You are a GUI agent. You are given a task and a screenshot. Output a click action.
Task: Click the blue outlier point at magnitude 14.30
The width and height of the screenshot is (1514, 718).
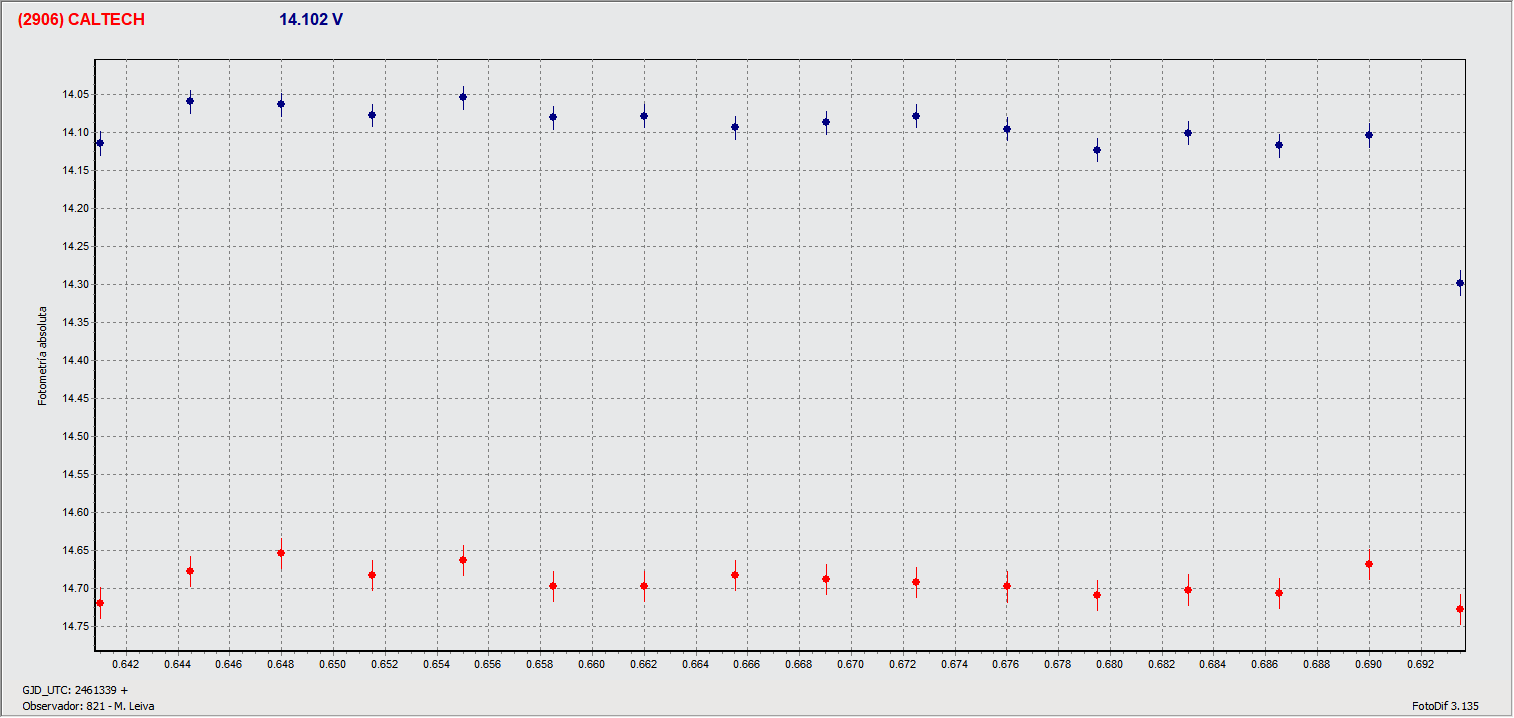[x=1460, y=283]
